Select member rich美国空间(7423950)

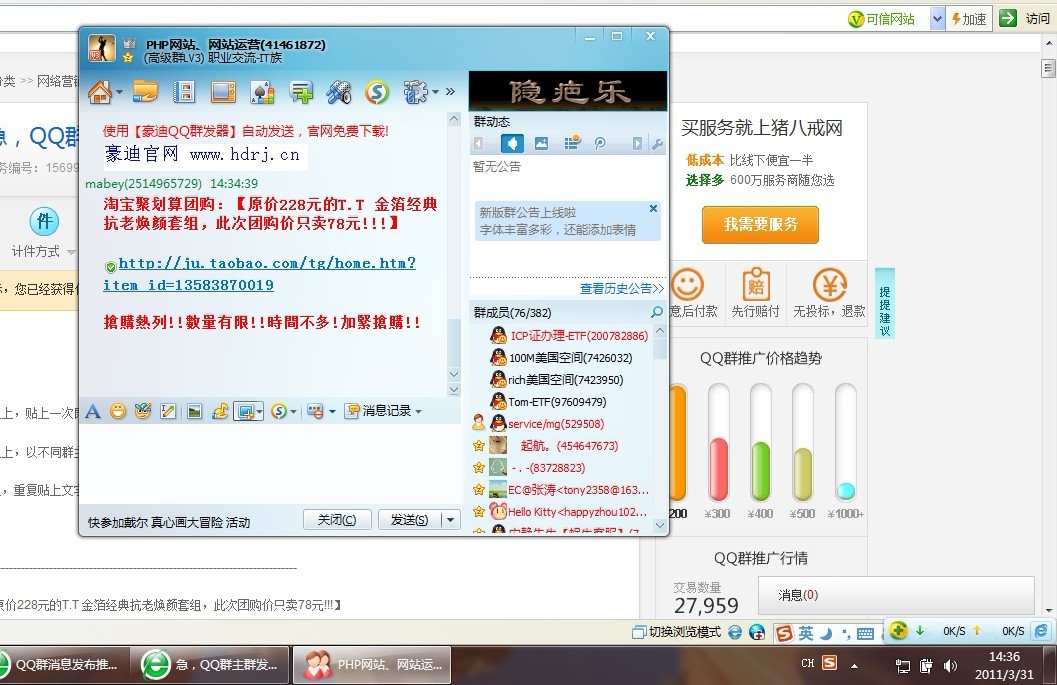tap(557, 380)
